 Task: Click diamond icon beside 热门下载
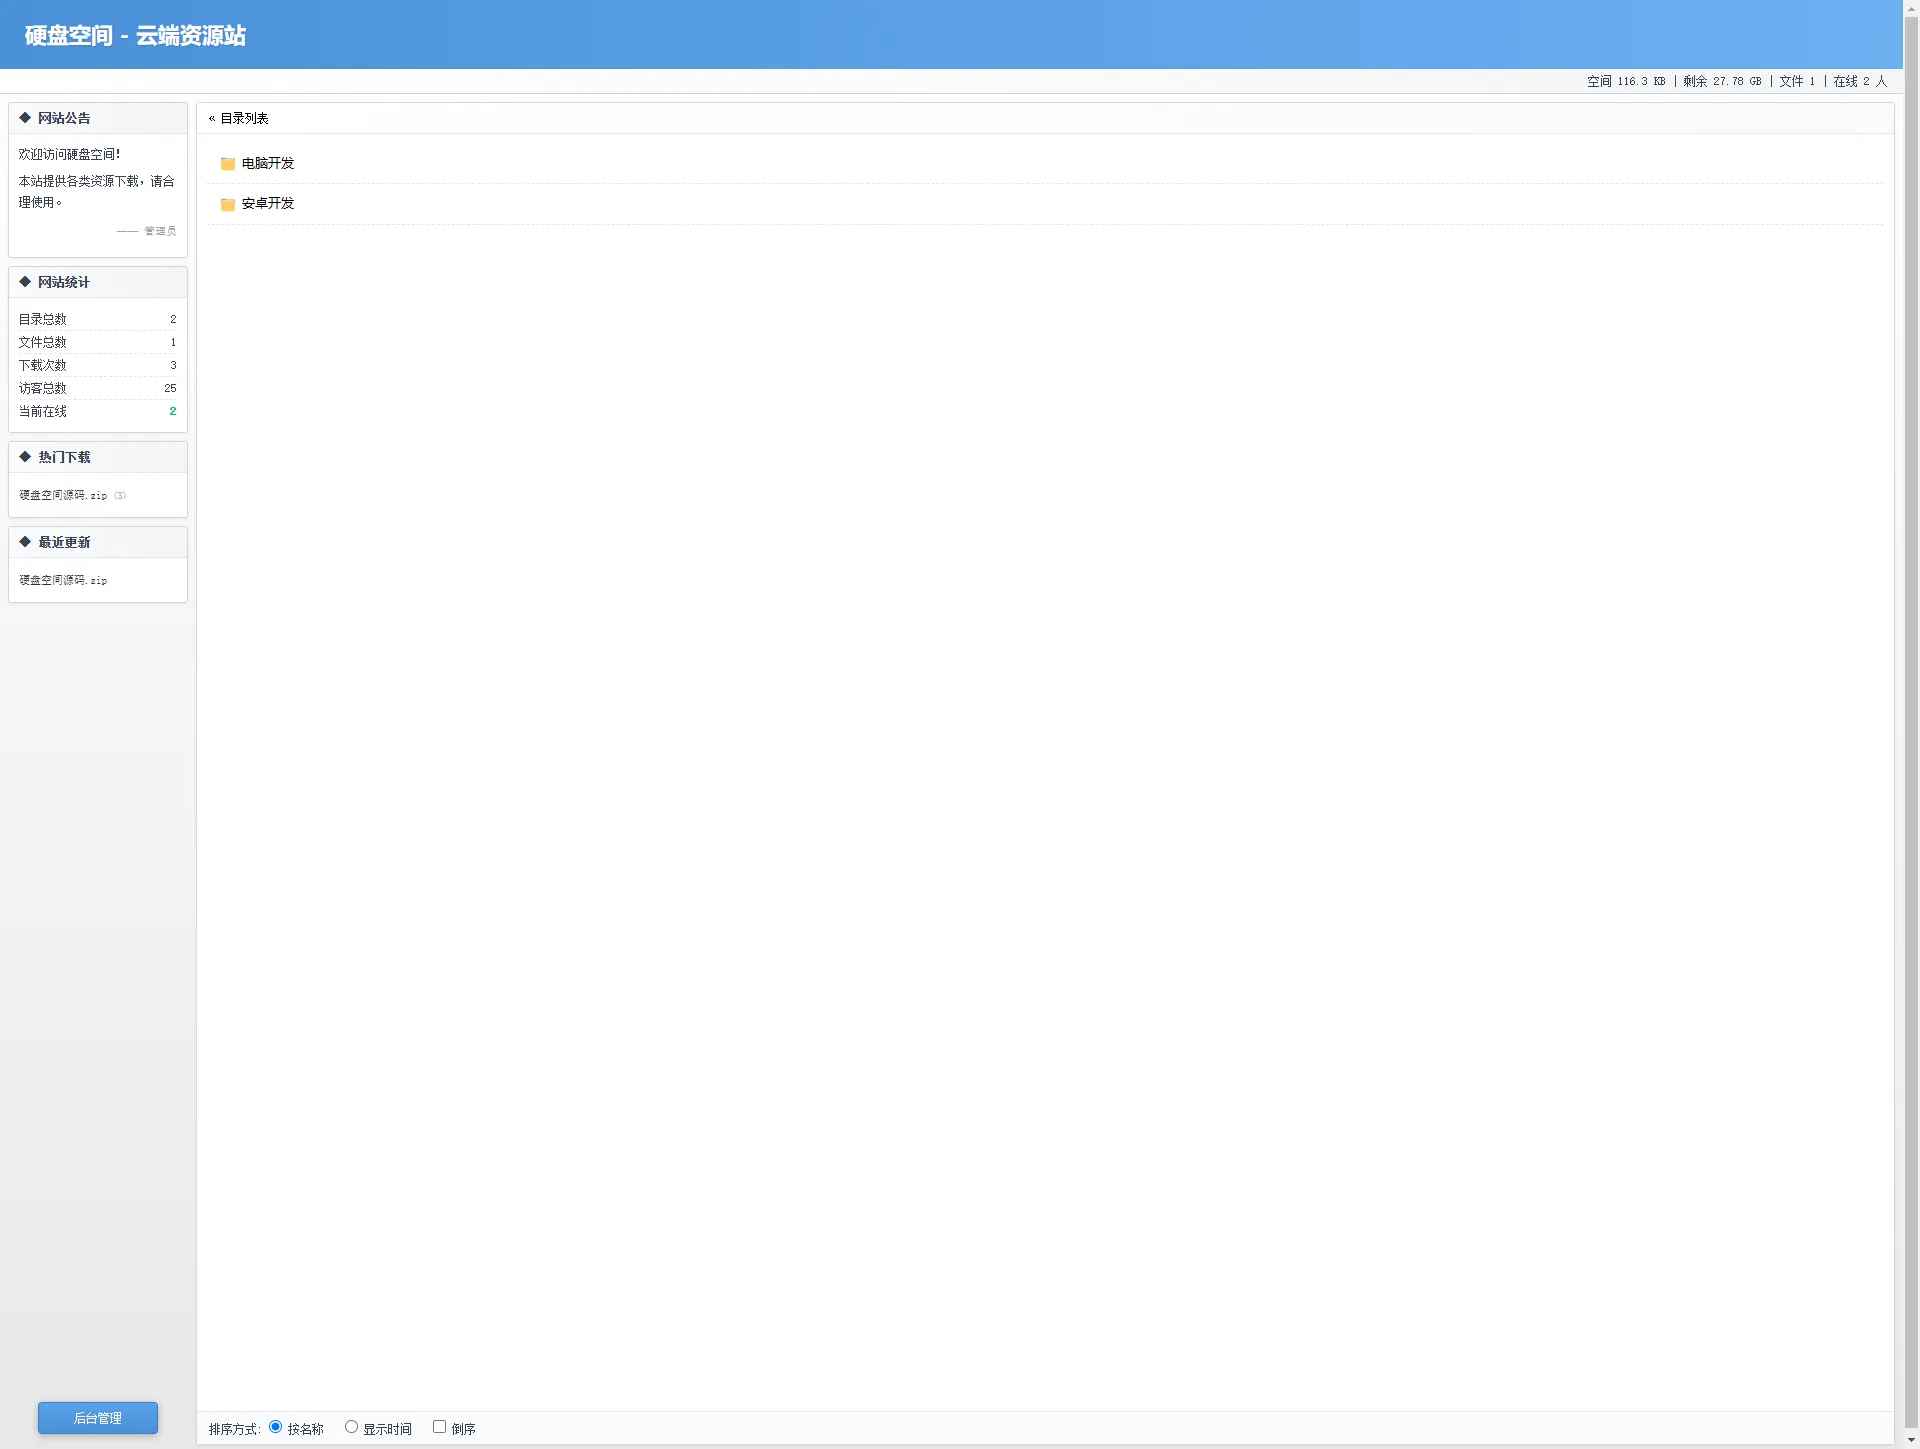coord(25,457)
